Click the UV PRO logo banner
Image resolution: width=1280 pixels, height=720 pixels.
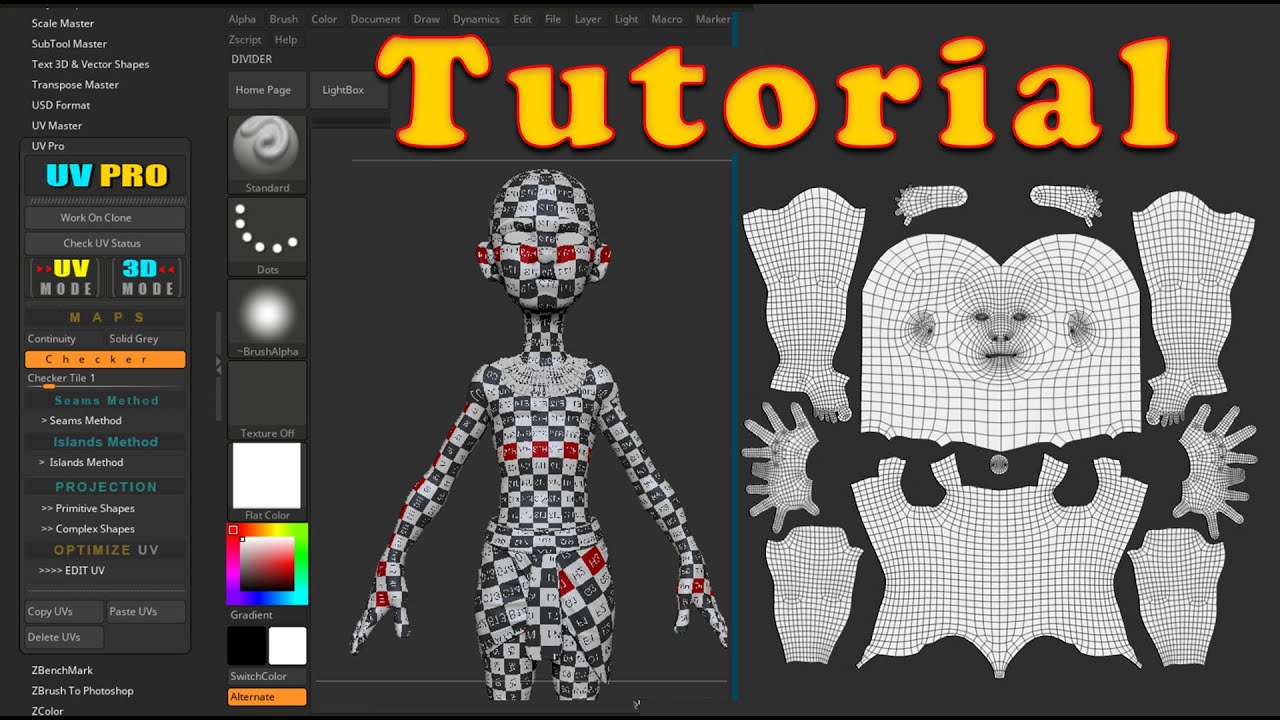tap(106, 176)
